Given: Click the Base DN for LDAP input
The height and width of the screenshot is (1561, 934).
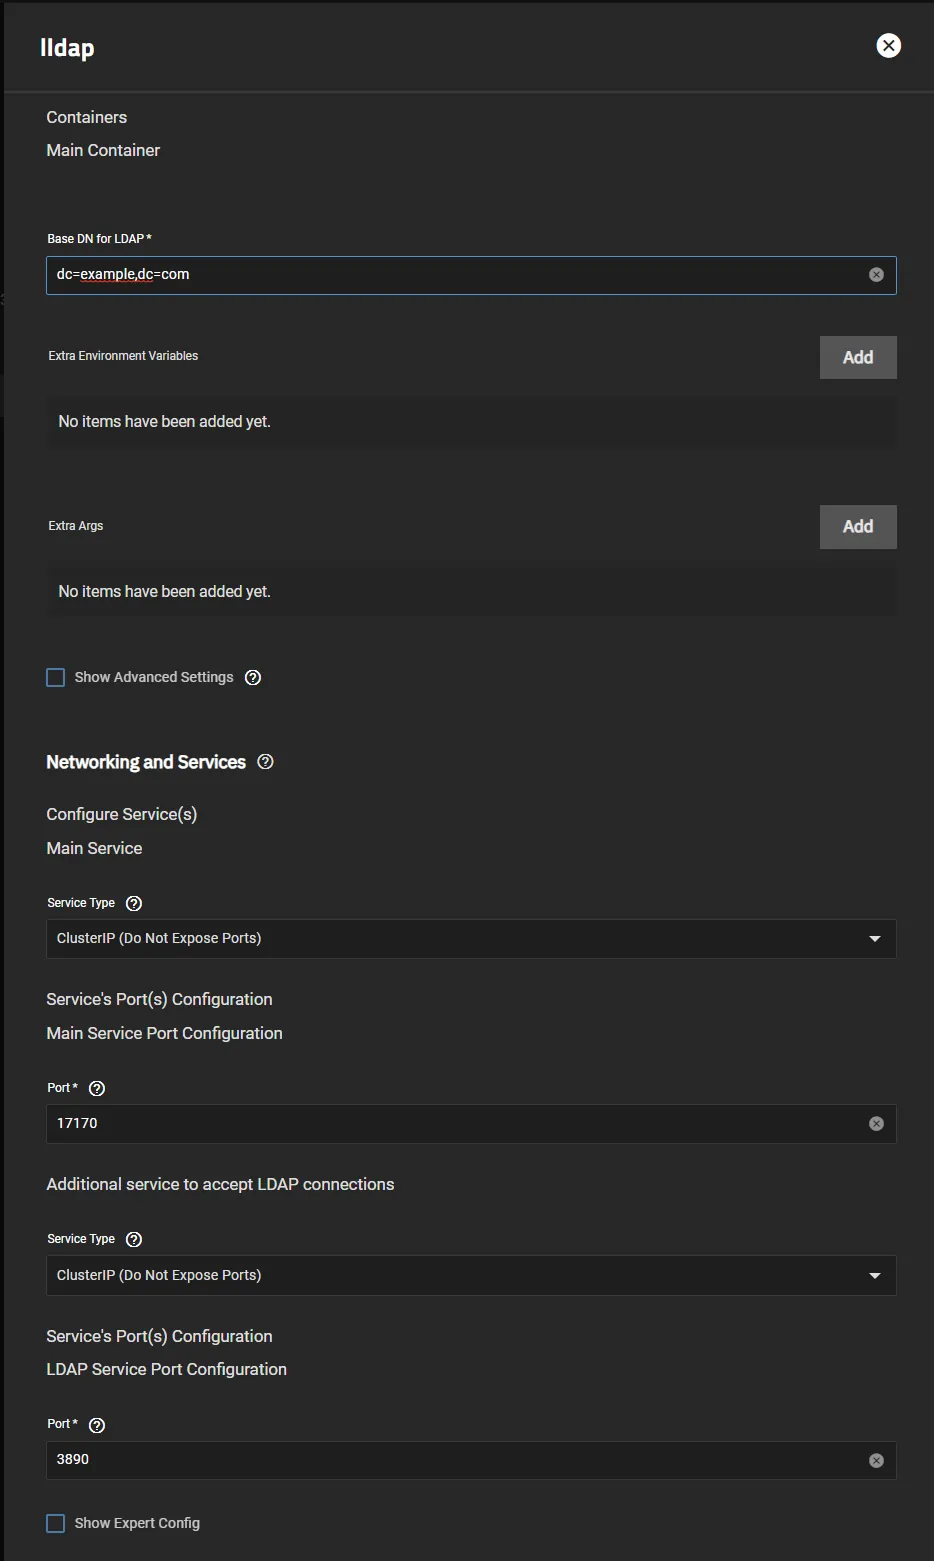Looking at the screenshot, I should pyautogui.click(x=450, y=275).
